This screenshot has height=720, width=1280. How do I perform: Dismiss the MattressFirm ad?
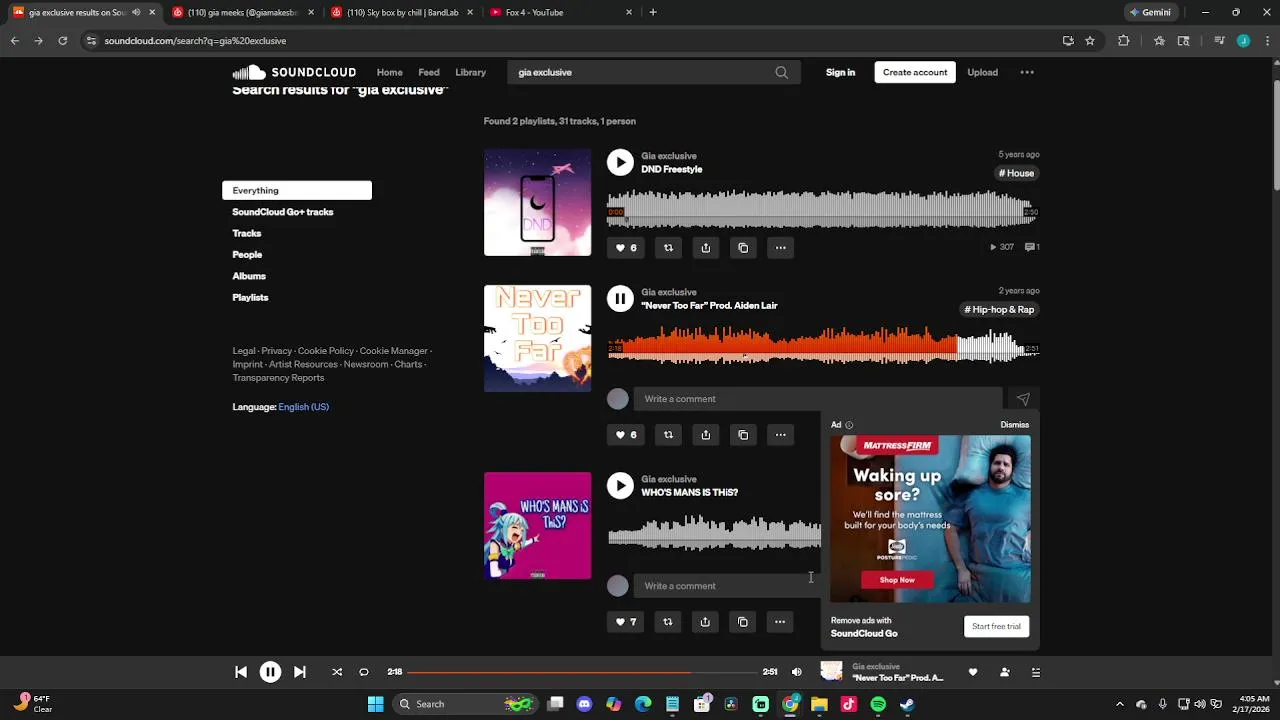coord(1014,425)
